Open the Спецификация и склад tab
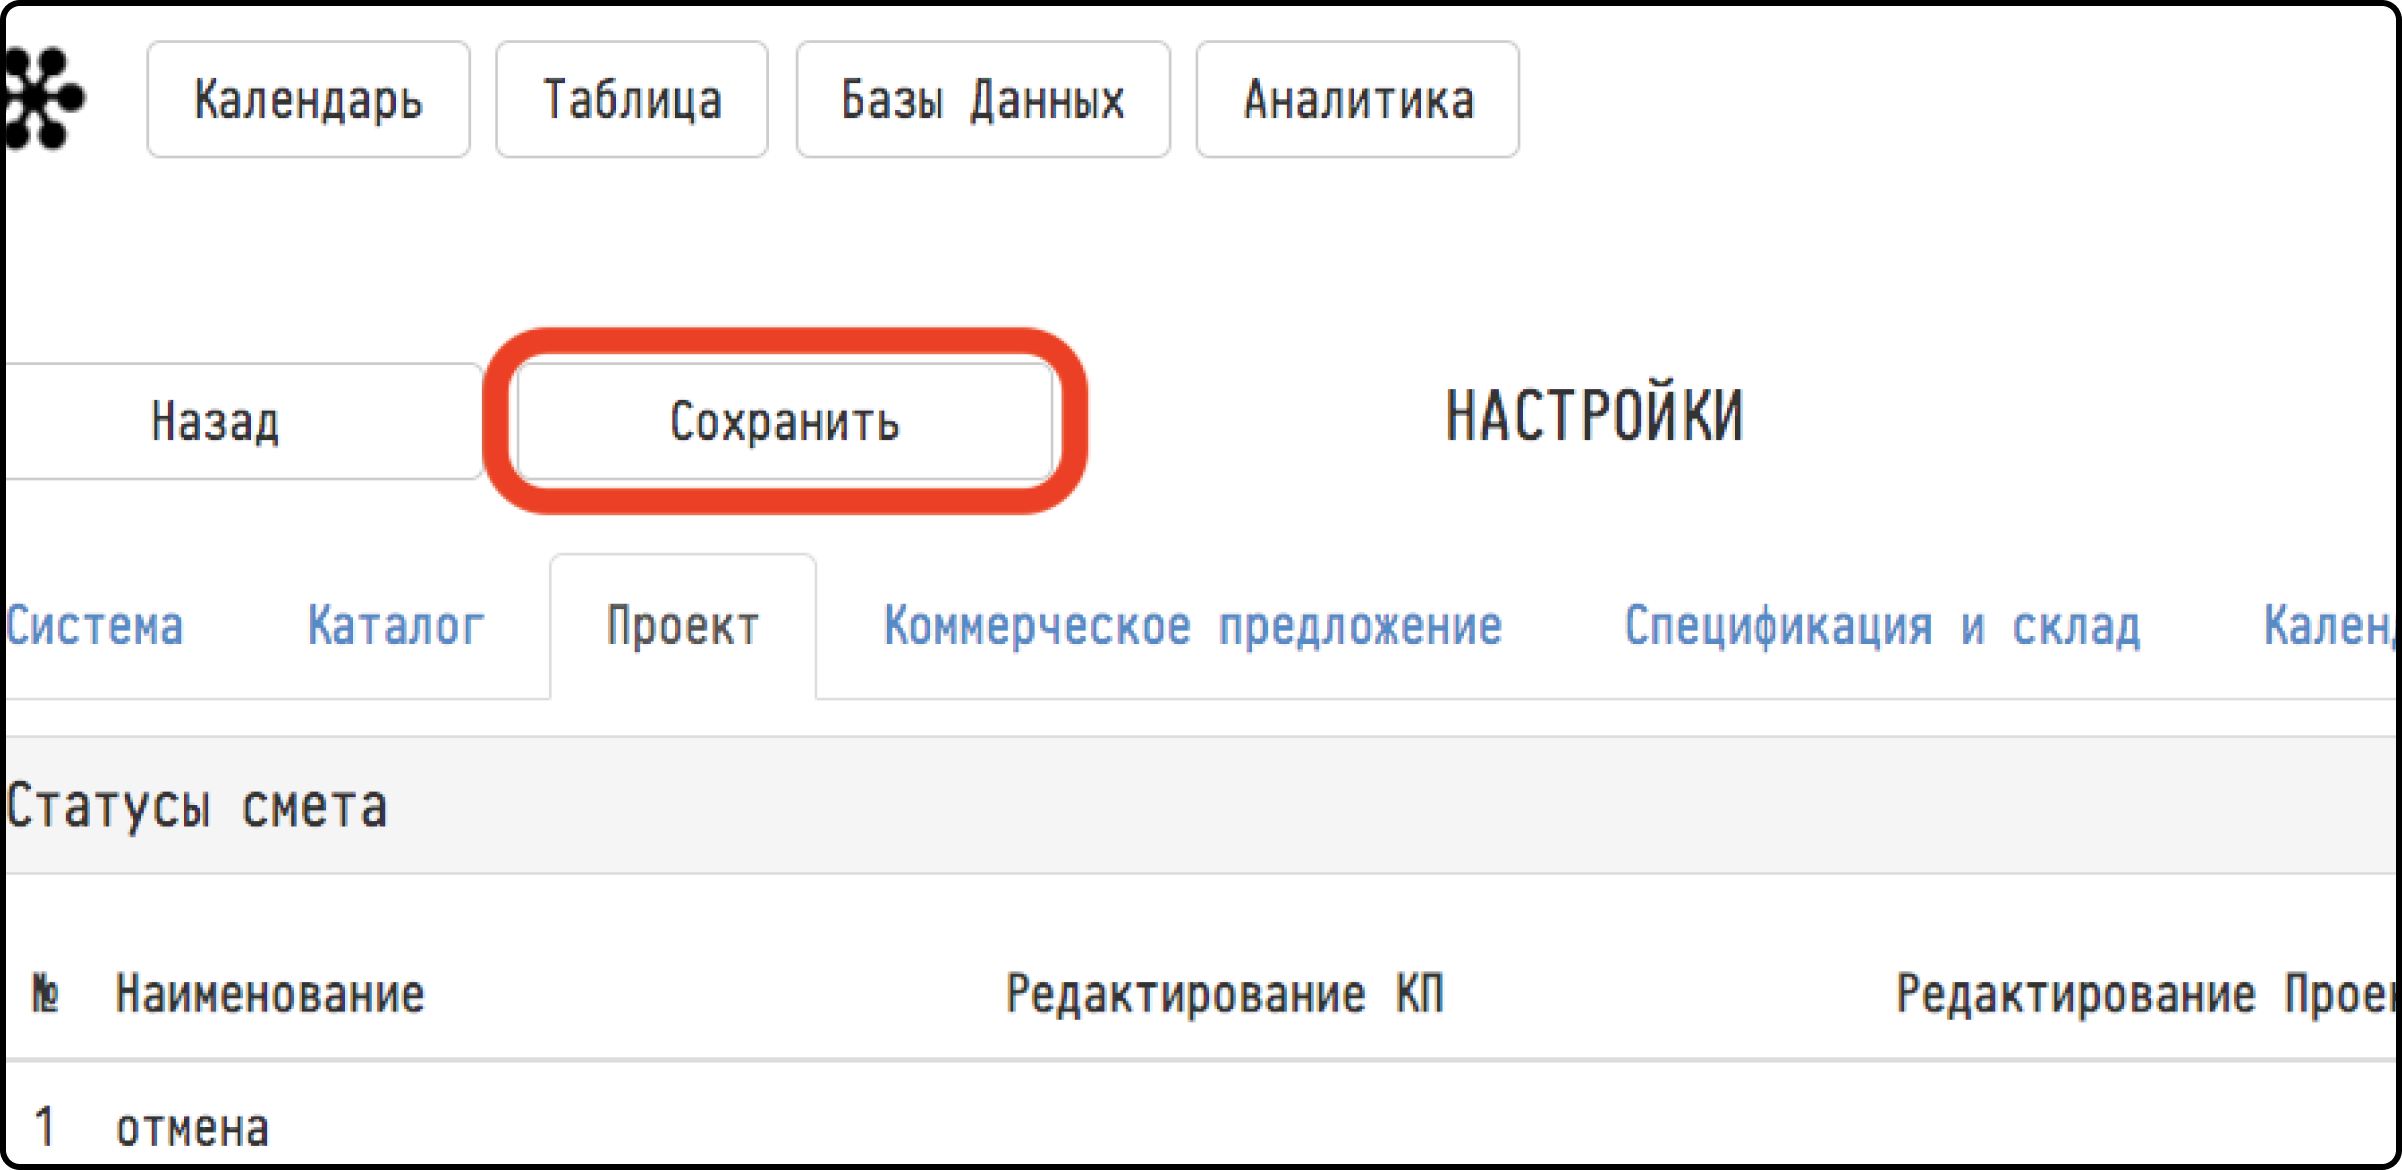2402x1170 pixels. (1882, 626)
